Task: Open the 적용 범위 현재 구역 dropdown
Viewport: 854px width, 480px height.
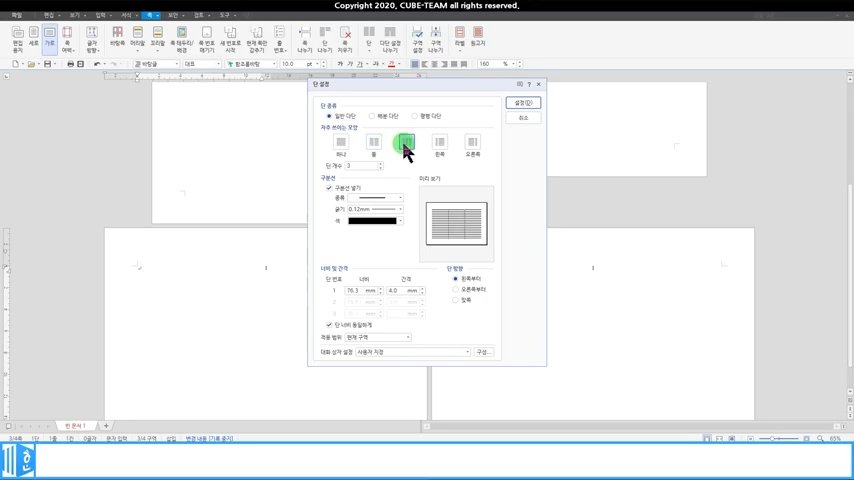Action: (379, 338)
